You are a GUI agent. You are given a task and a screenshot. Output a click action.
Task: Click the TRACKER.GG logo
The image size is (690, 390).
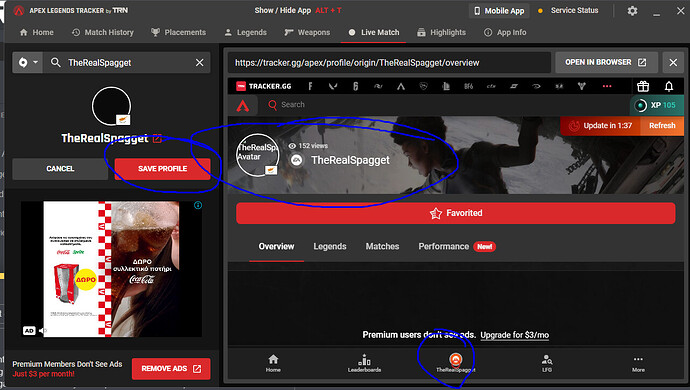(264, 86)
